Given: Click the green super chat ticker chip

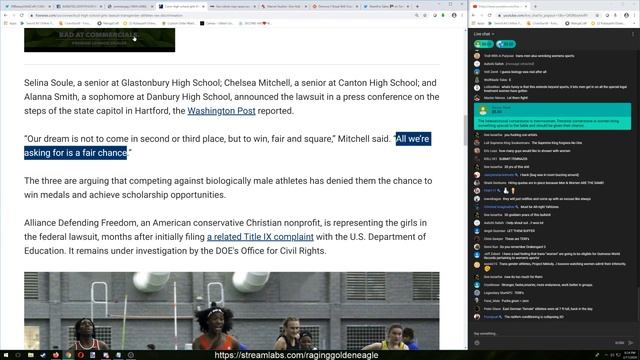Looking at the screenshot, I should [484, 44].
